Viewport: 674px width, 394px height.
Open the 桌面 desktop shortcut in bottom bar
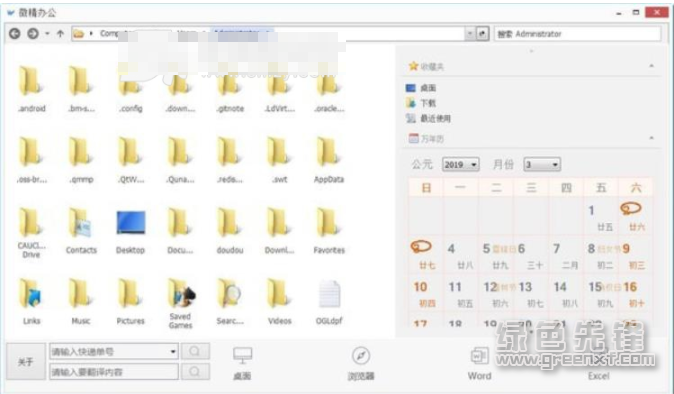click(242, 363)
